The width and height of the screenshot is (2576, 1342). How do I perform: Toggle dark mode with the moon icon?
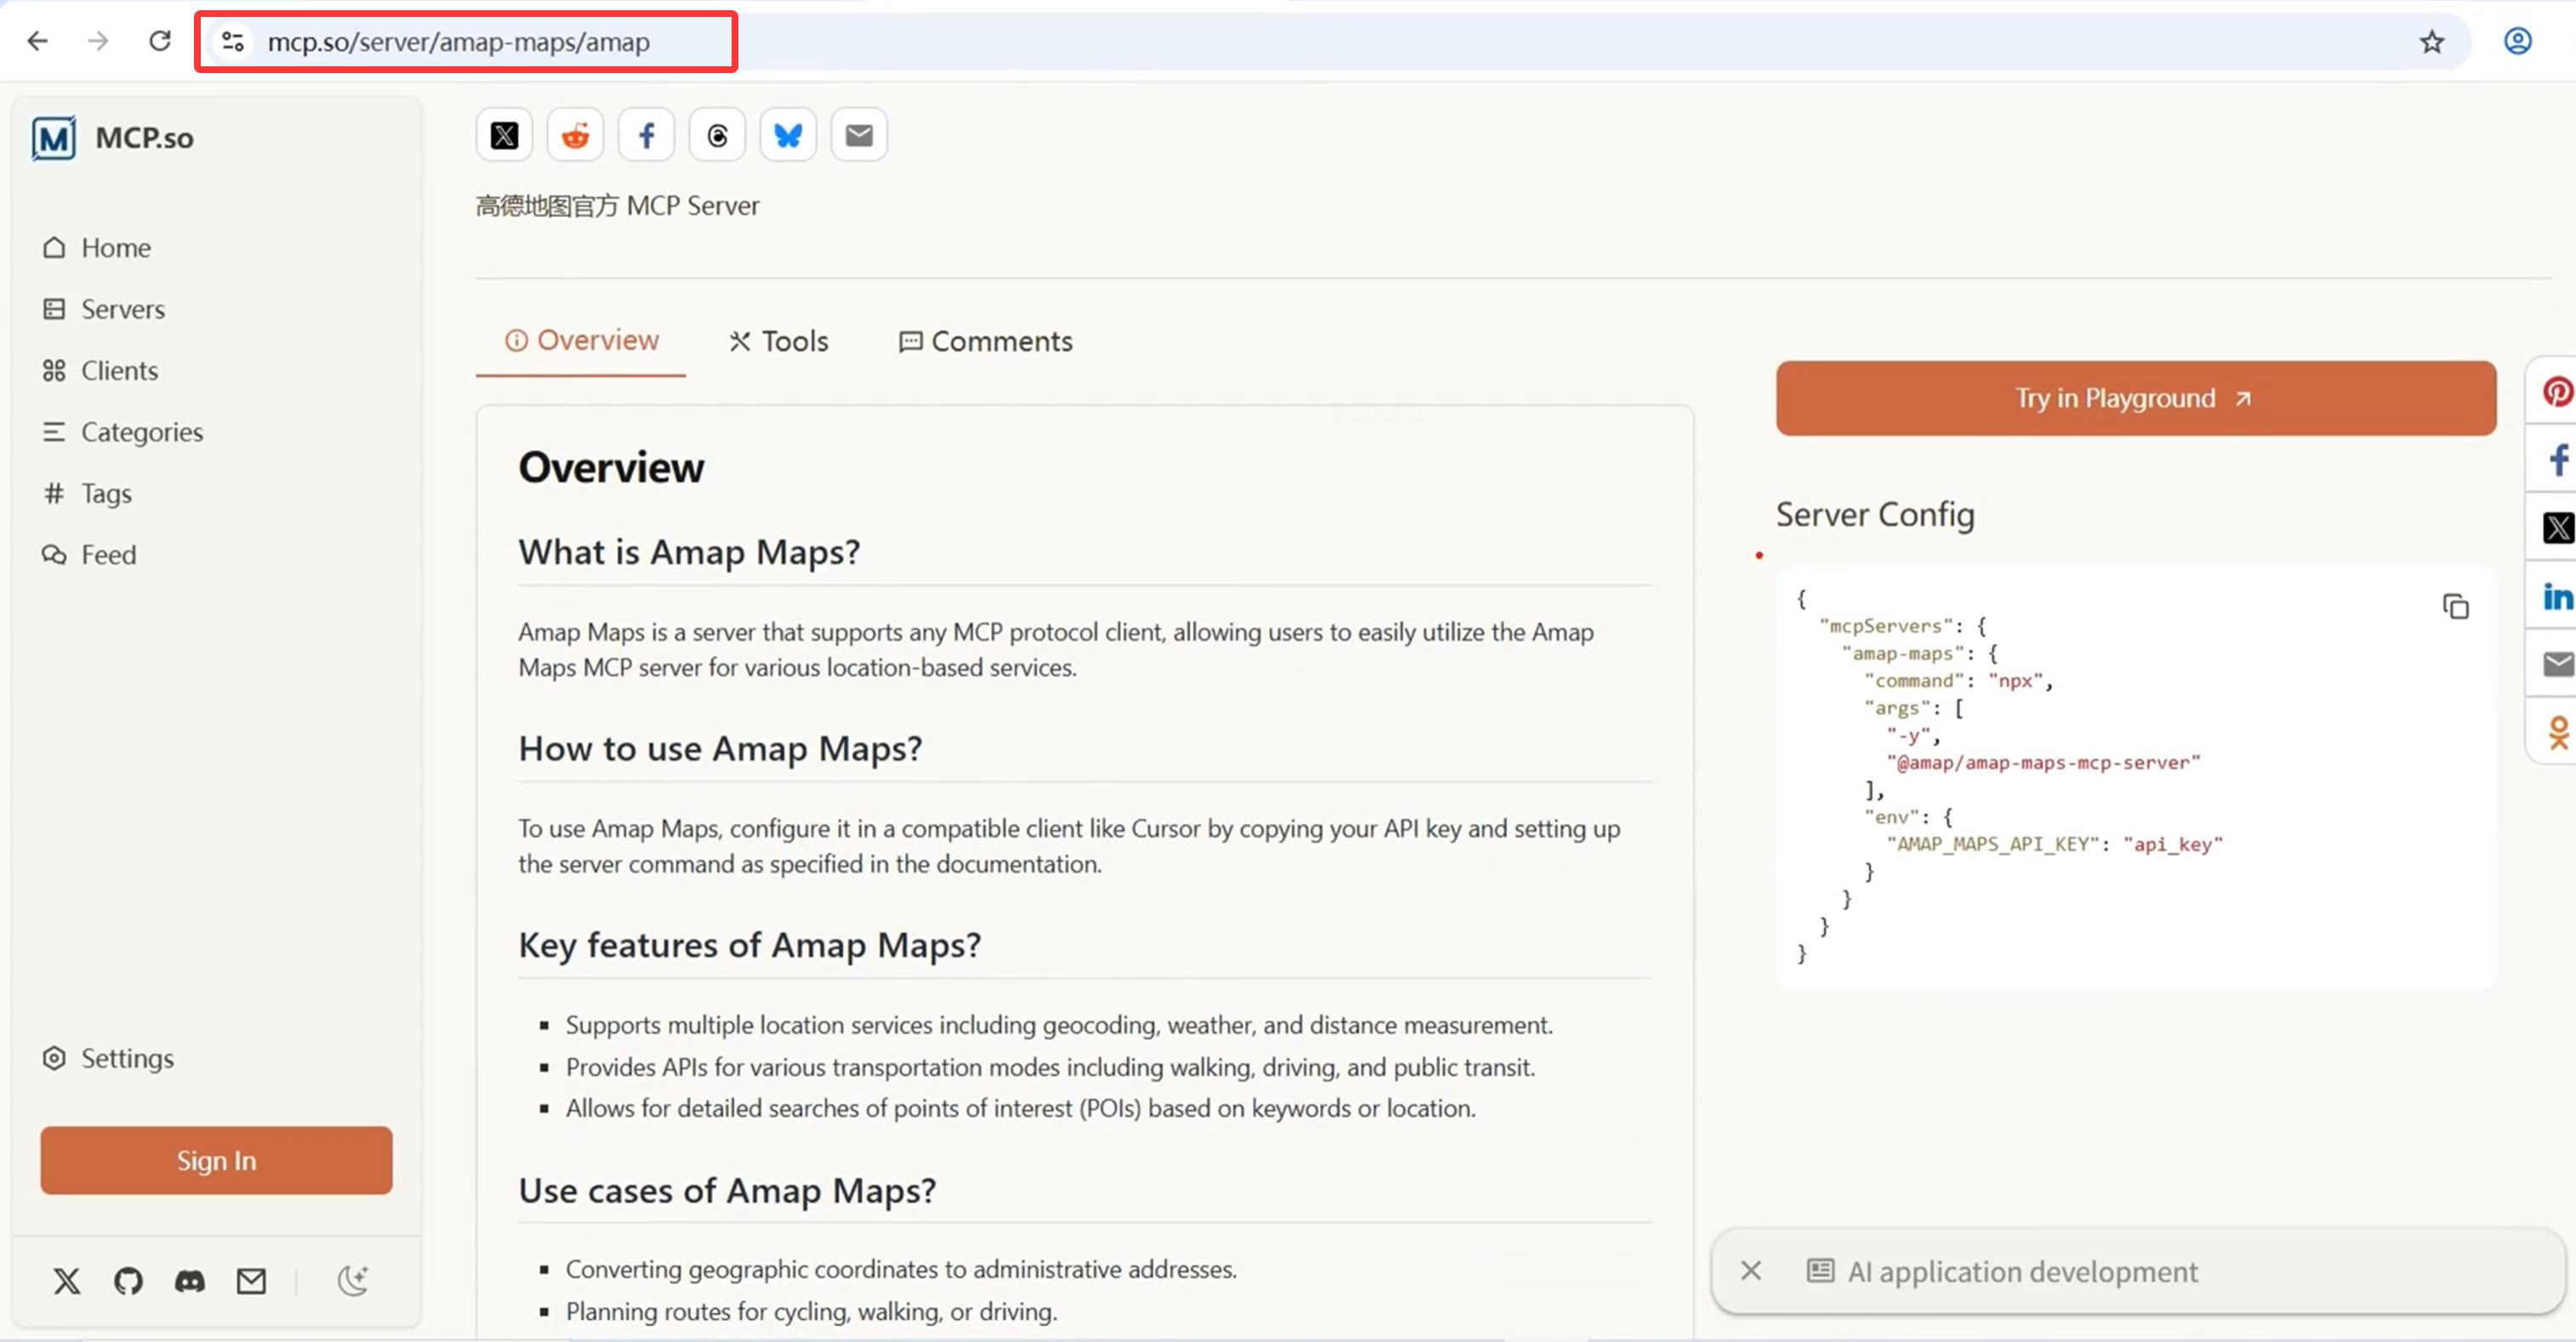353,1281
